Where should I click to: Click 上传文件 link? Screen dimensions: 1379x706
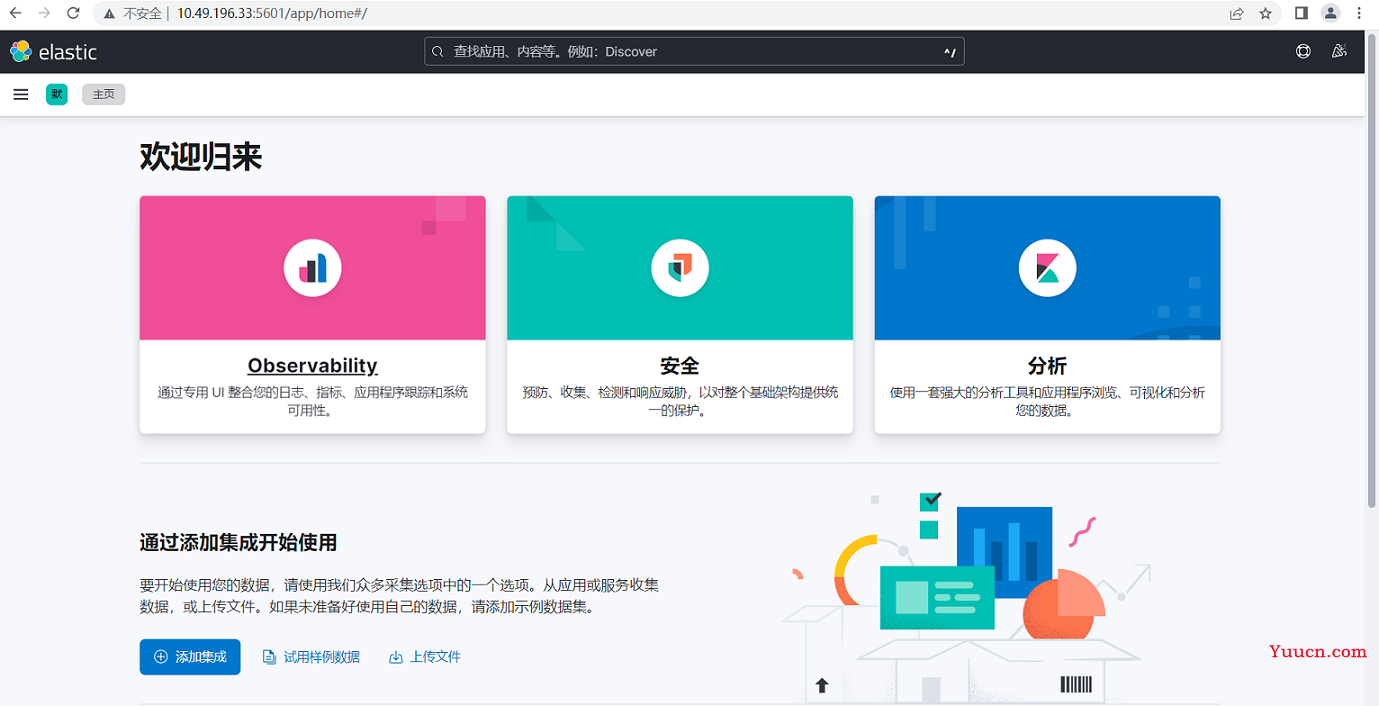(x=425, y=657)
